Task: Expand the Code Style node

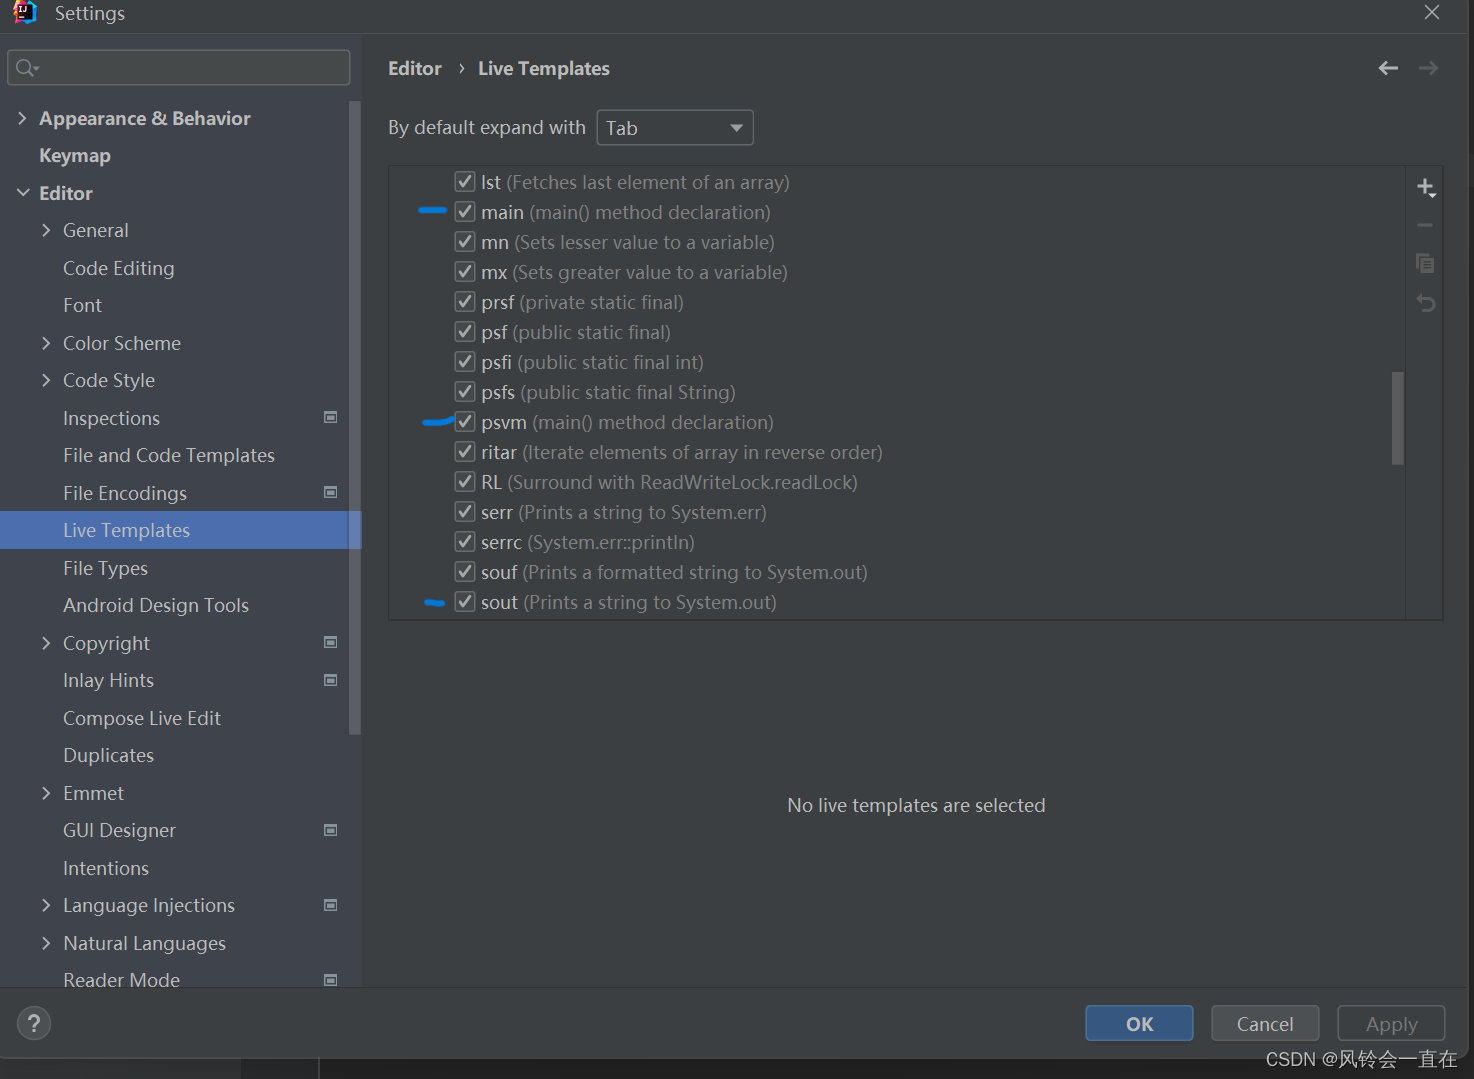Action: (46, 380)
